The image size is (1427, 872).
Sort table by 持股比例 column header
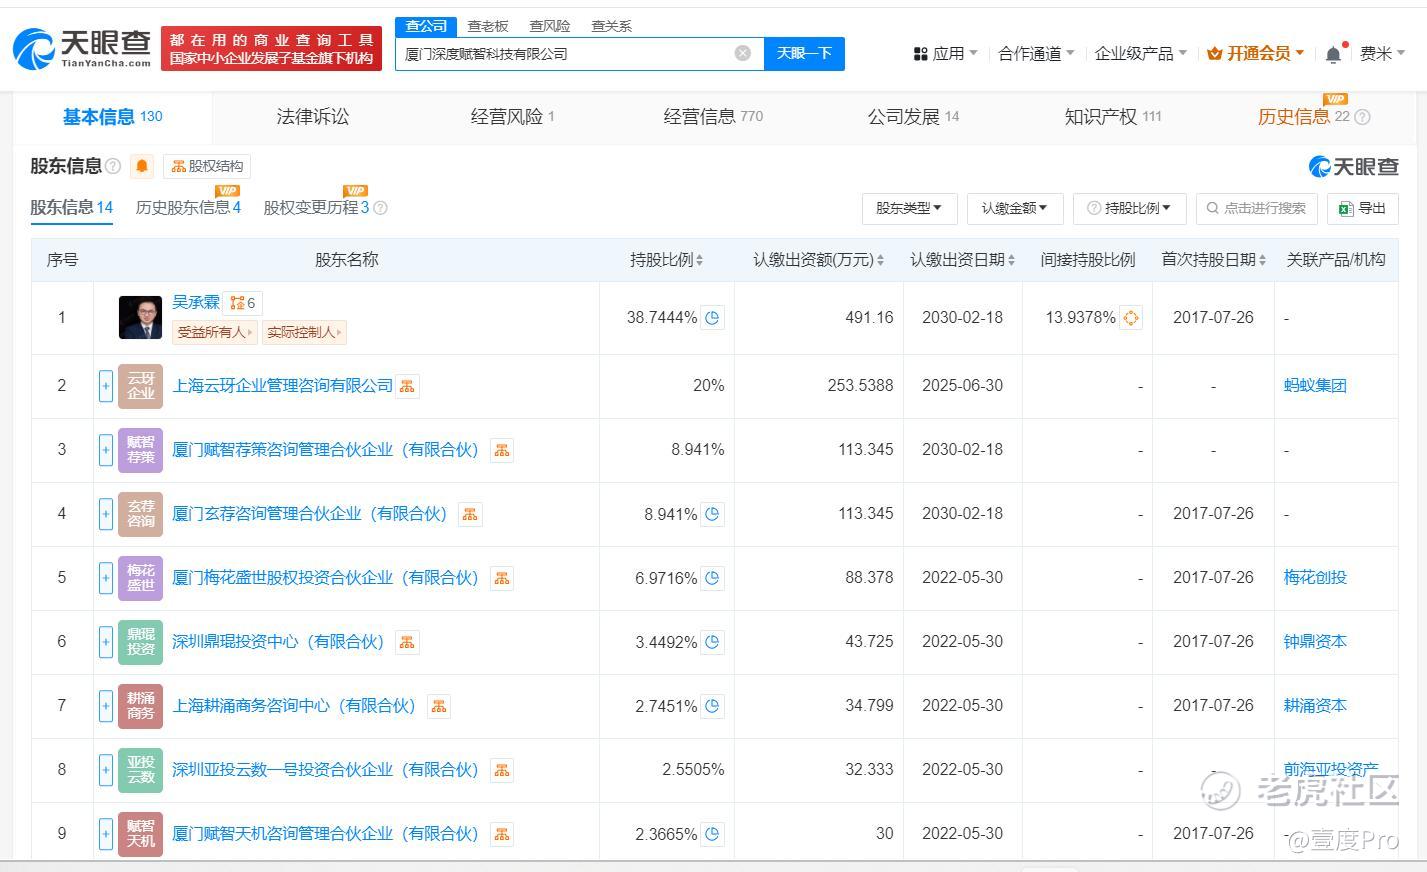(666, 260)
